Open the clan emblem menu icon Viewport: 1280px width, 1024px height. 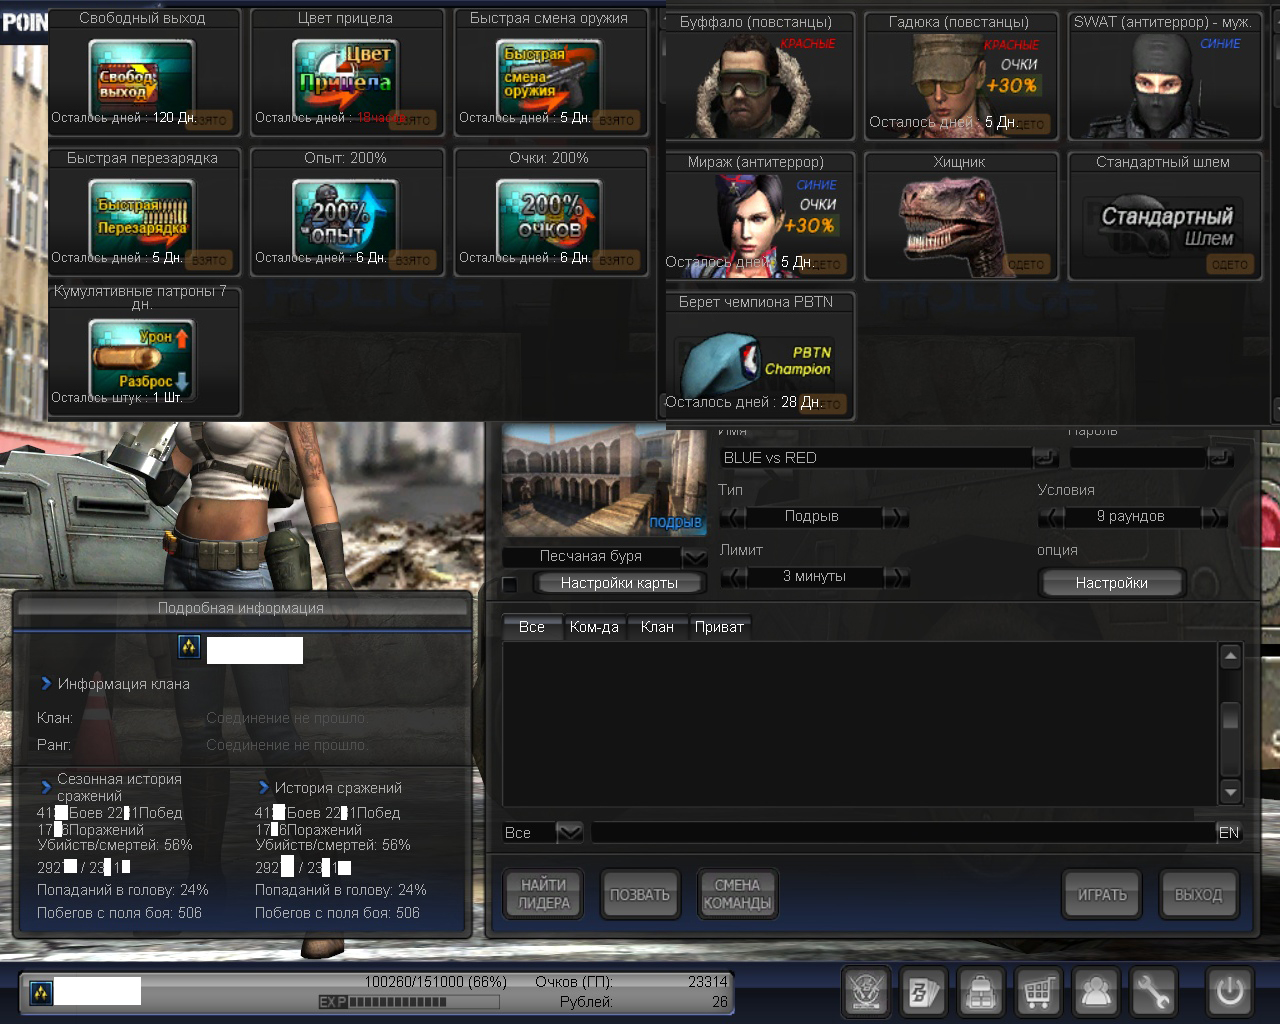[865, 992]
